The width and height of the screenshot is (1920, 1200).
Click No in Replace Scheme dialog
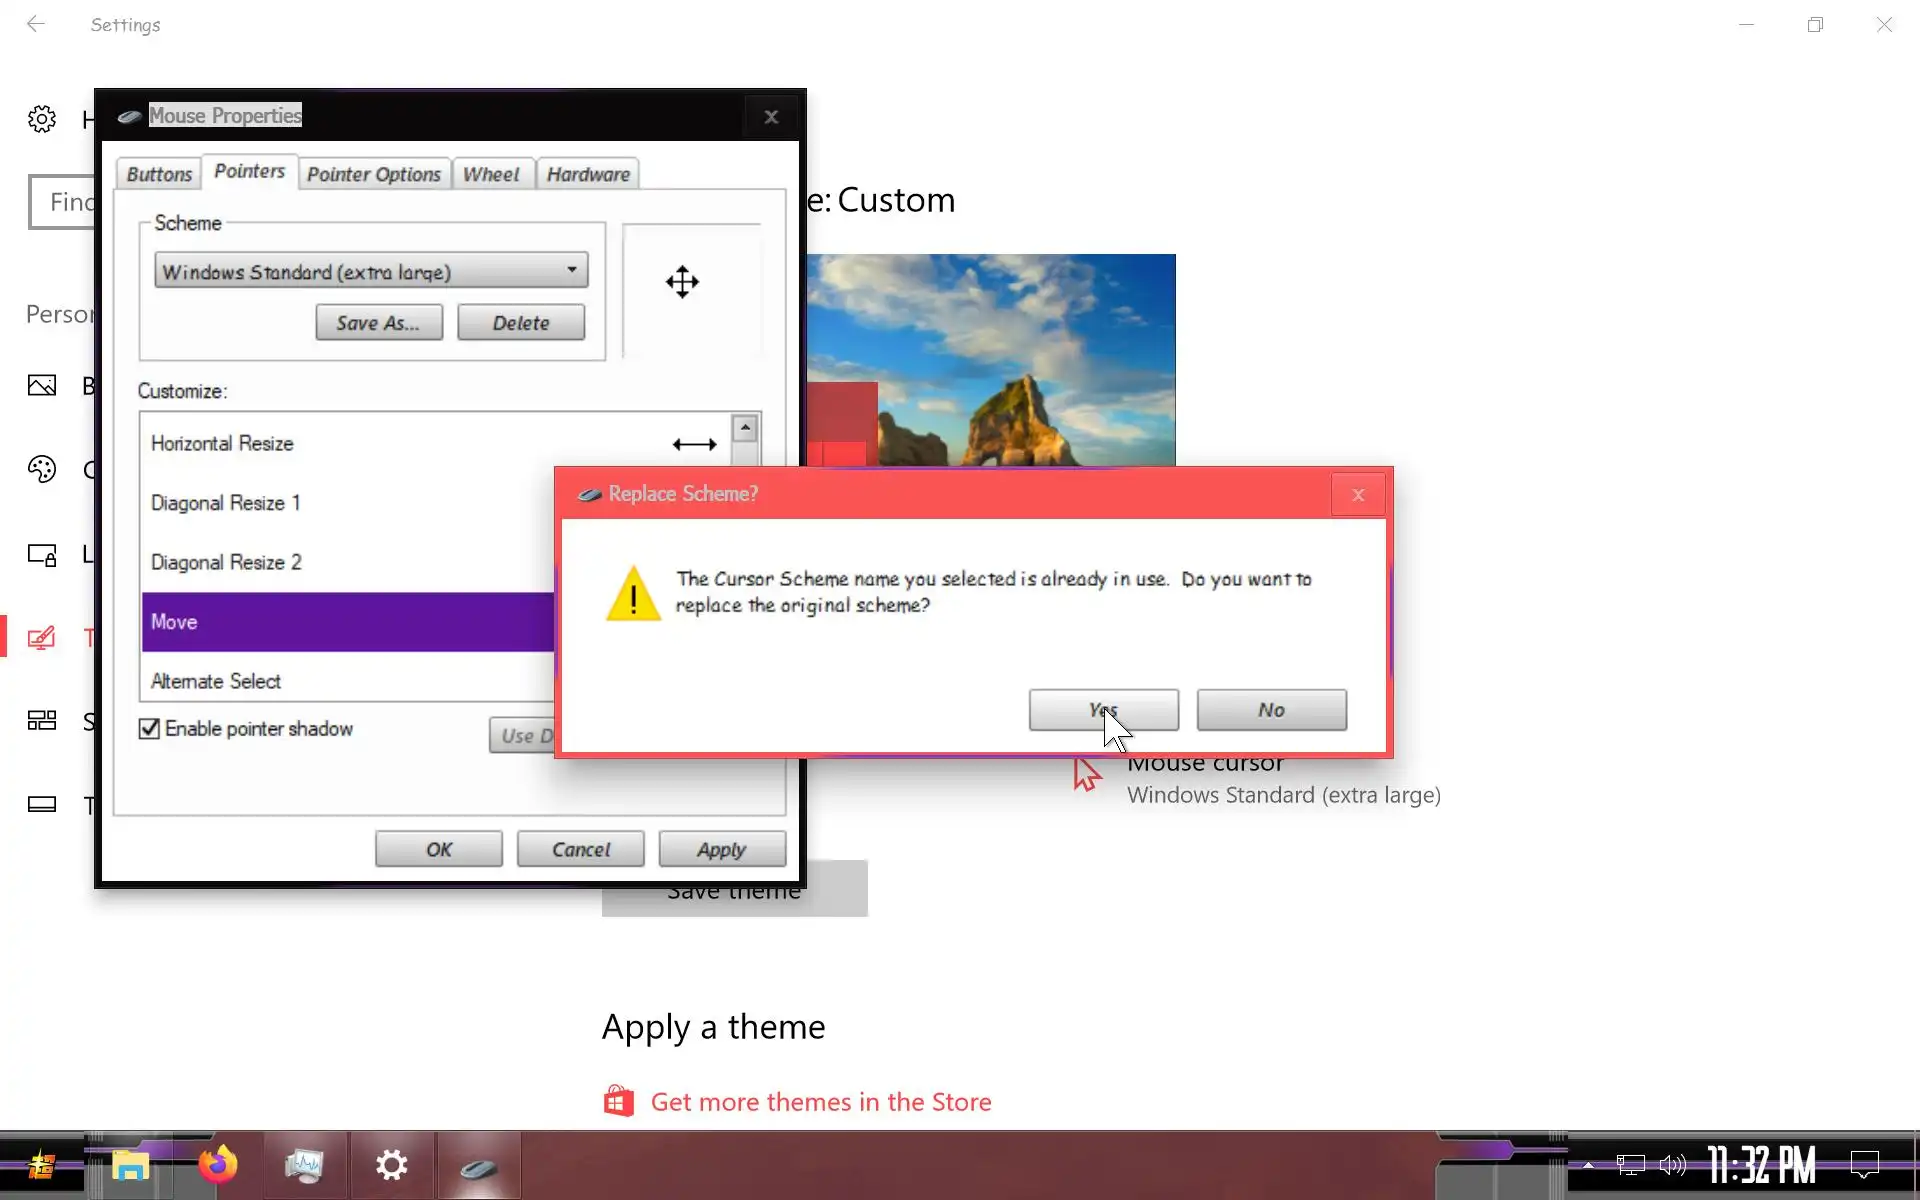click(1271, 710)
